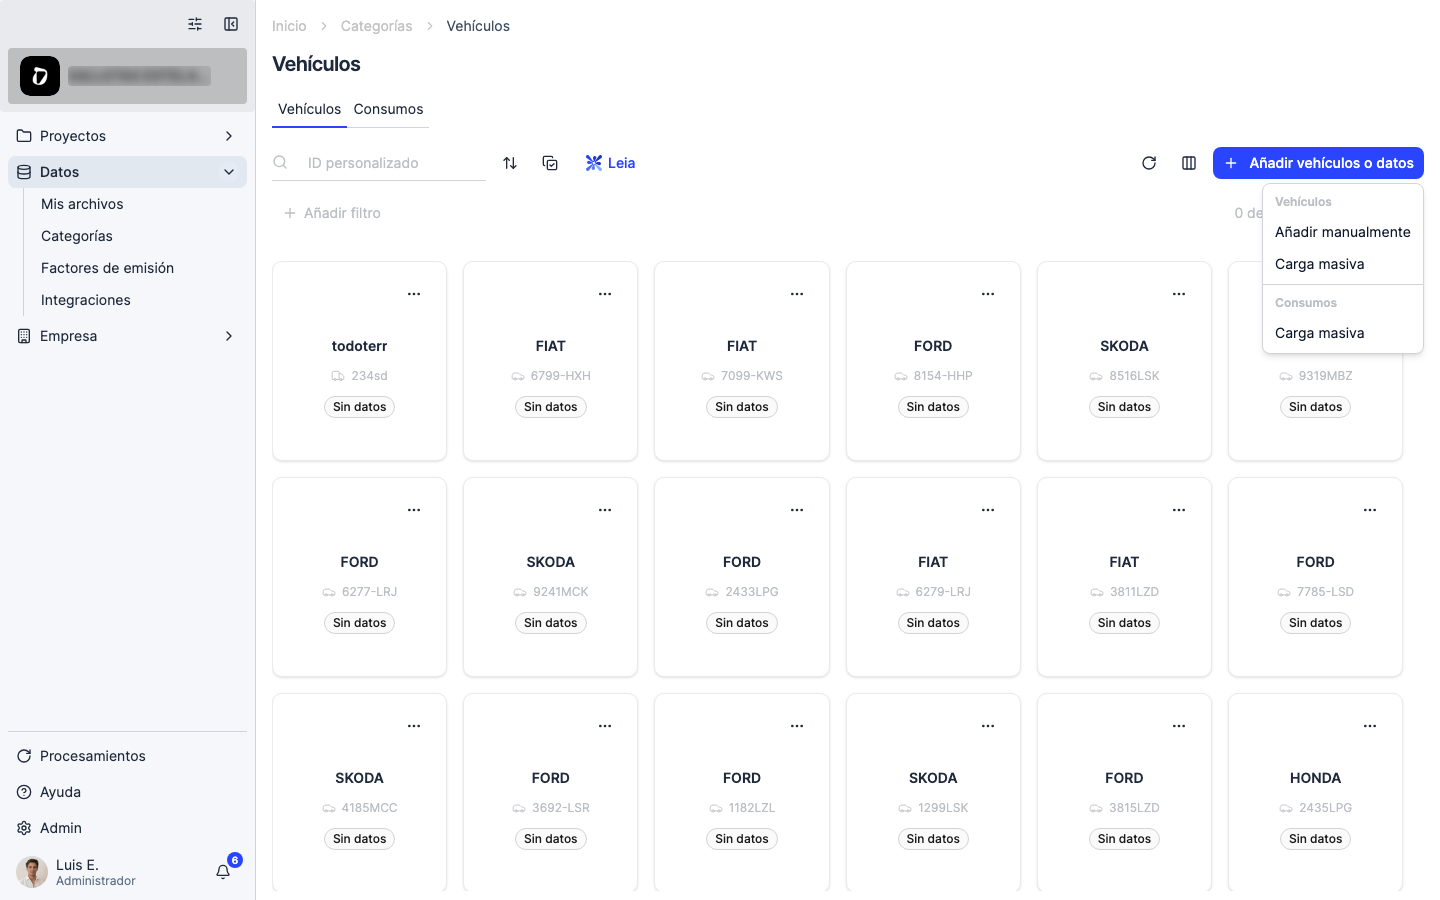The image size is (1440, 900).
Task: Switch to the Vehículos tab
Action: [309, 109]
